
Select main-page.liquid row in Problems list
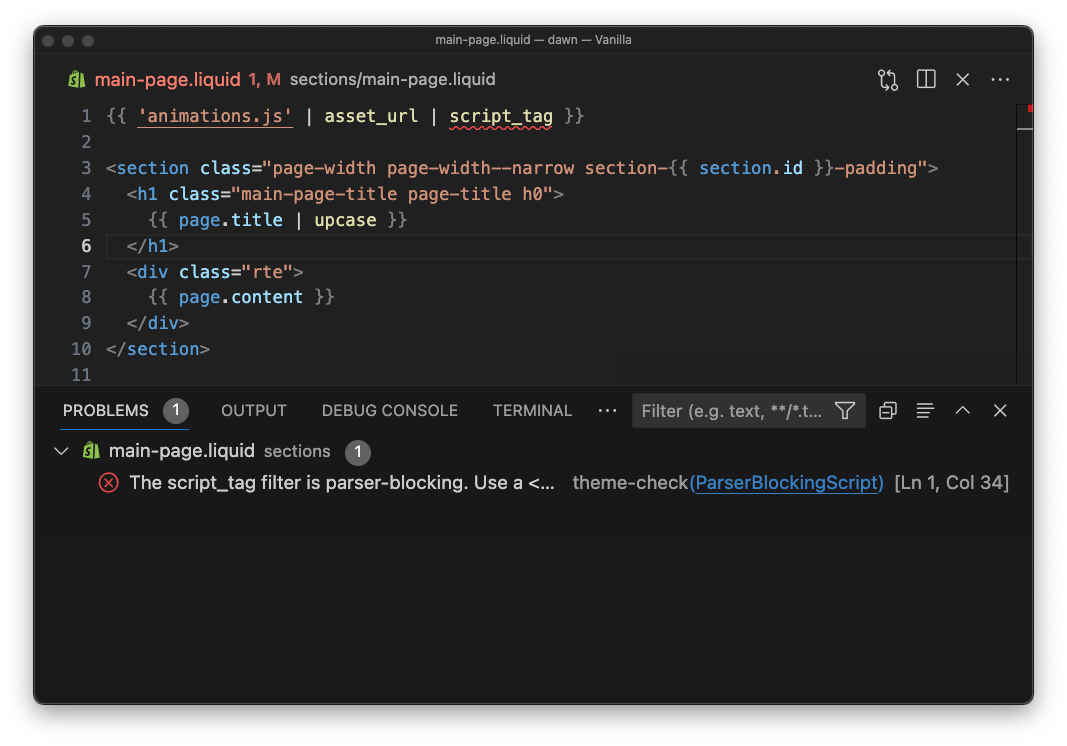click(533, 451)
